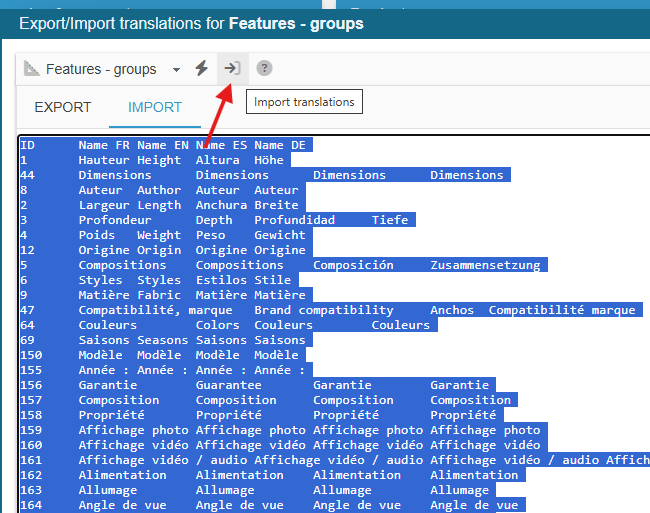Click the ID '155' in the Année row
Viewport: 650px width, 513px height.
(31, 370)
